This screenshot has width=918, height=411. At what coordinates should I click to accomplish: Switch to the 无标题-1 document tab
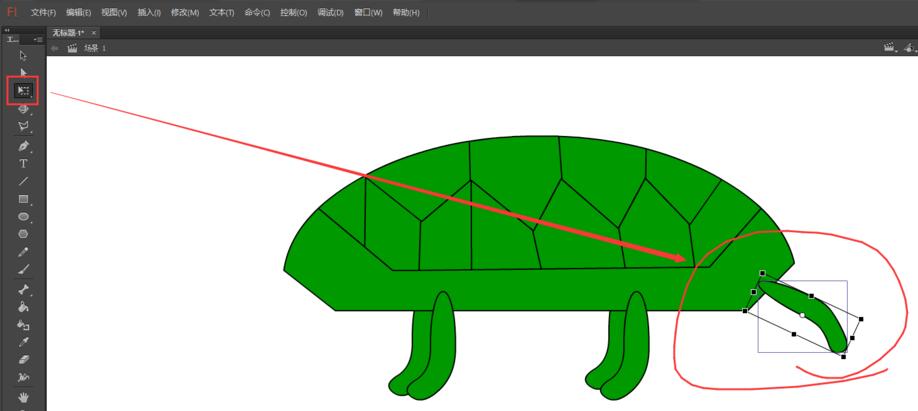click(x=67, y=32)
